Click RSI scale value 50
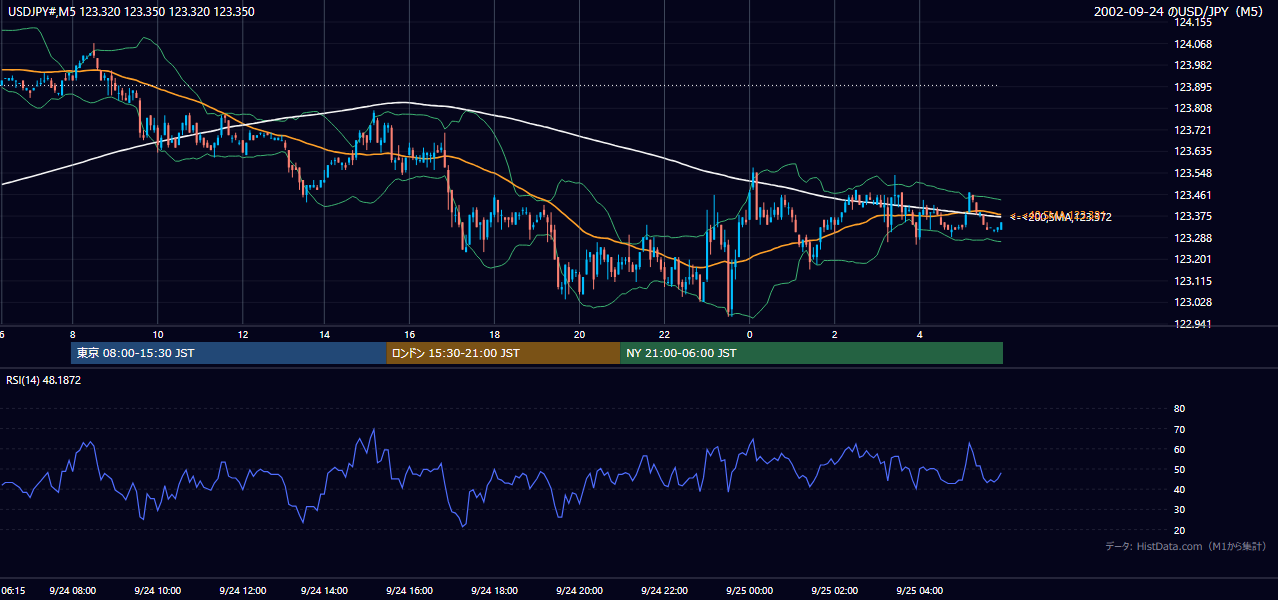This screenshot has height=600, width=1278. 1179,469
